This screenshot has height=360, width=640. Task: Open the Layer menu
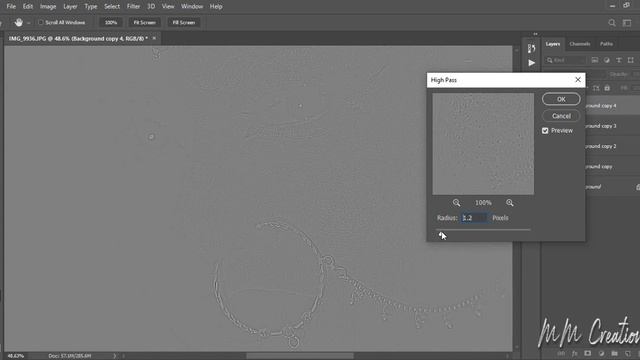(x=70, y=7)
